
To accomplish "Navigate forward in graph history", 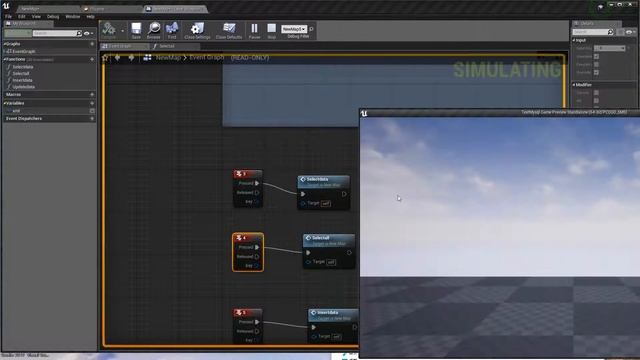I will pos(131,58).
